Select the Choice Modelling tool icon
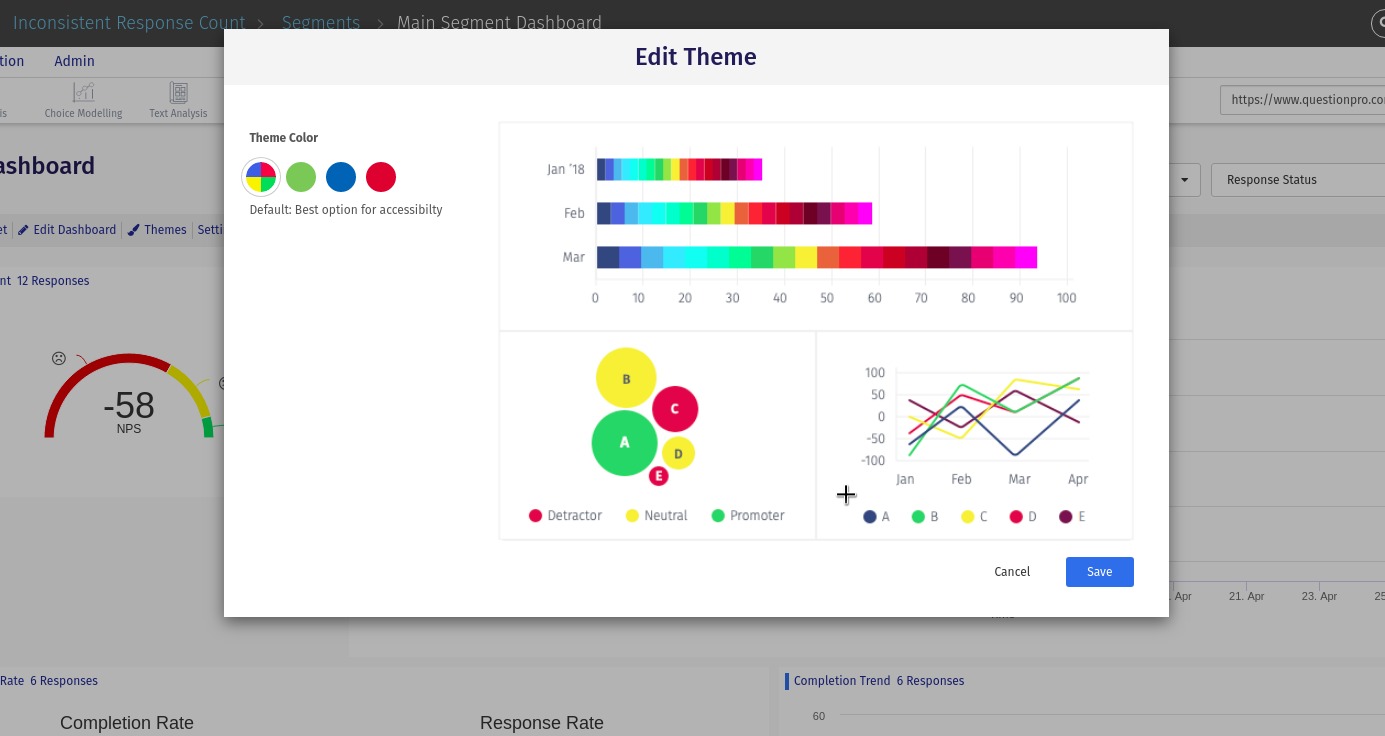Screen dimensions: 1385x736 (83, 93)
